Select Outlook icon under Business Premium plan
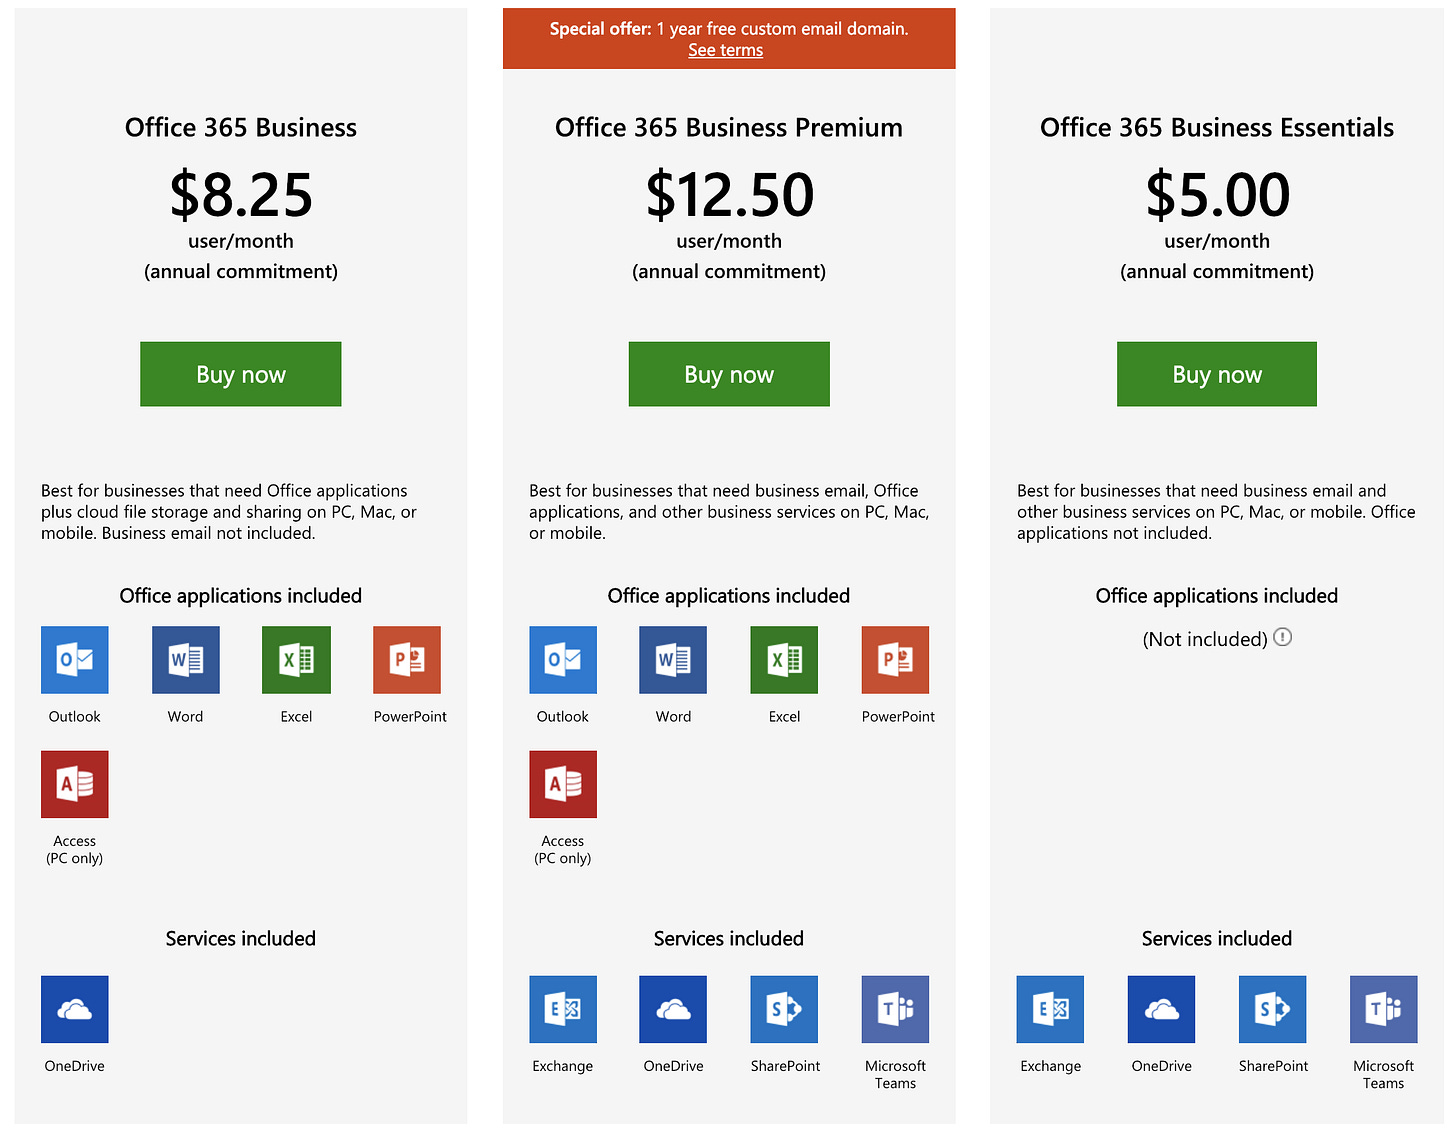This screenshot has height=1132, width=1456. point(563,660)
